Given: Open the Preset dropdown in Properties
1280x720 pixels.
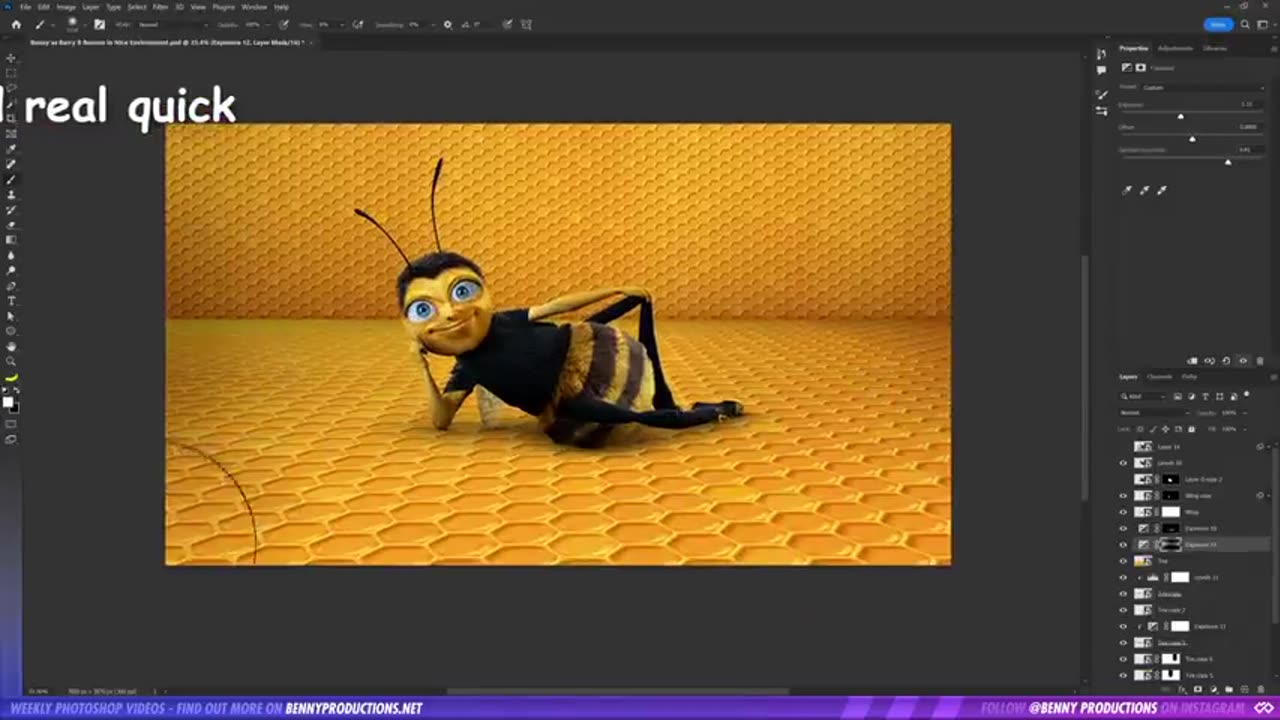Looking at the screenshot, I should [x=1203, y=87].
